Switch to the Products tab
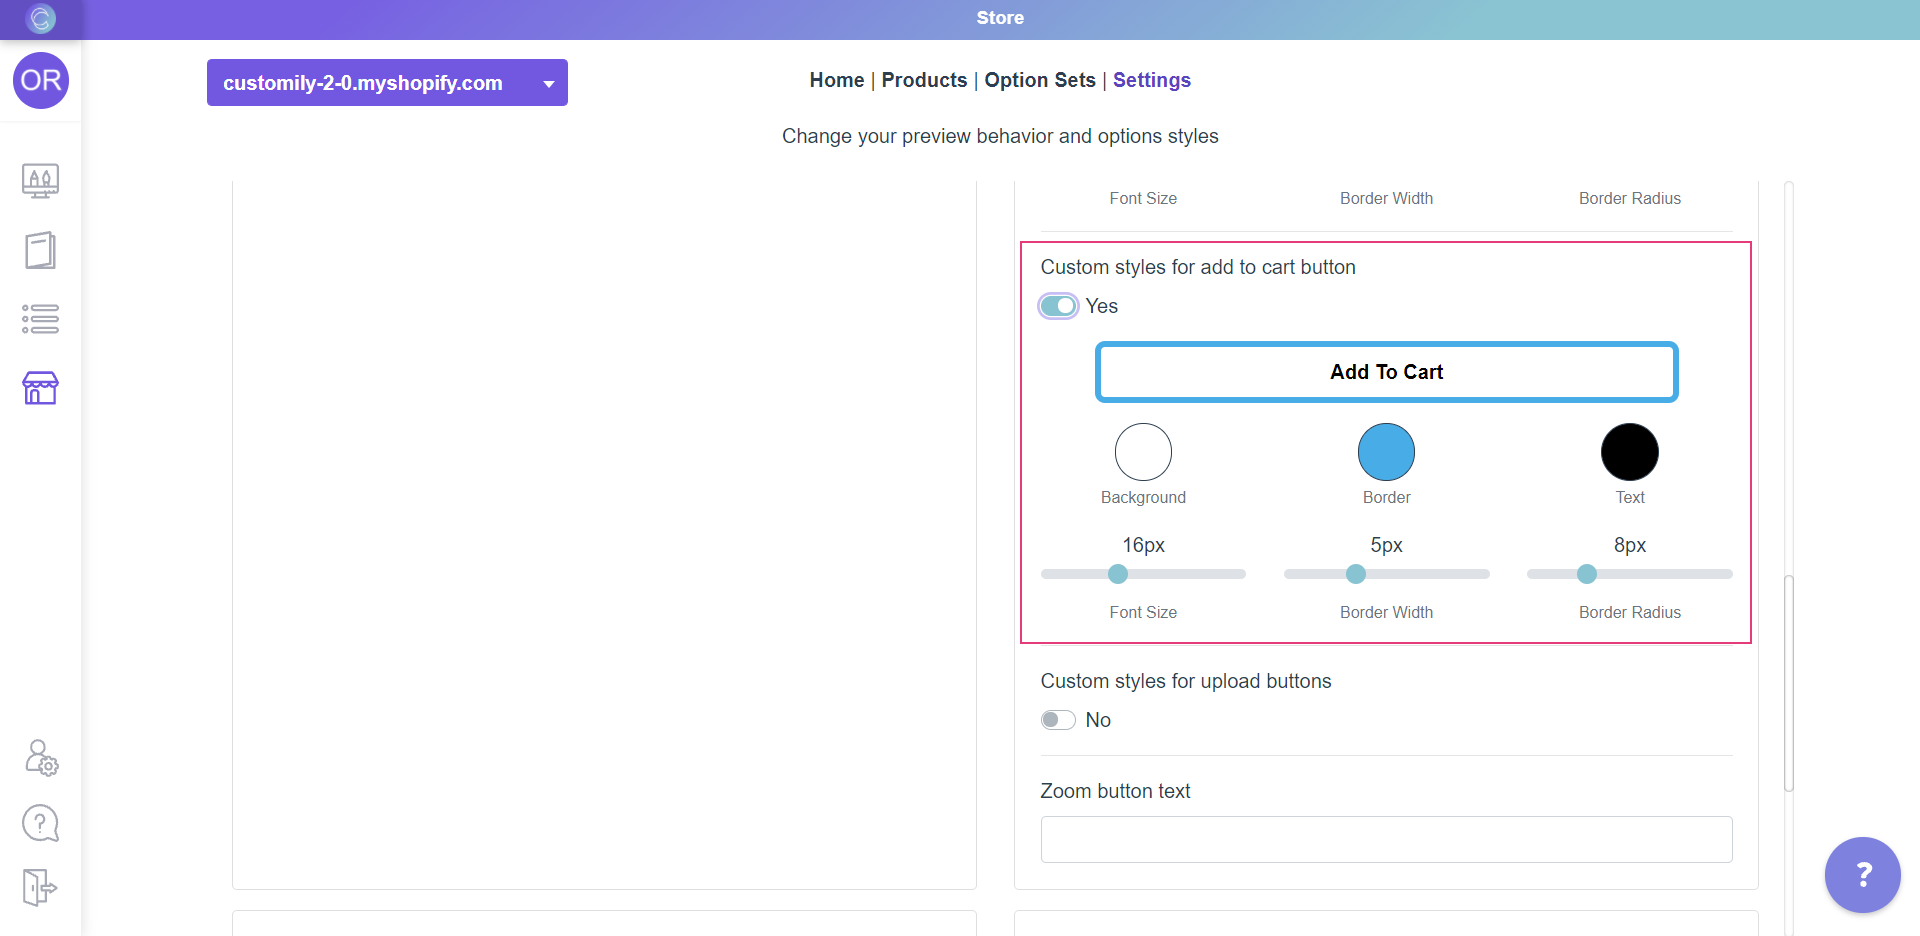The width and height of the screenshot is (1920, 936). [924, 80]
